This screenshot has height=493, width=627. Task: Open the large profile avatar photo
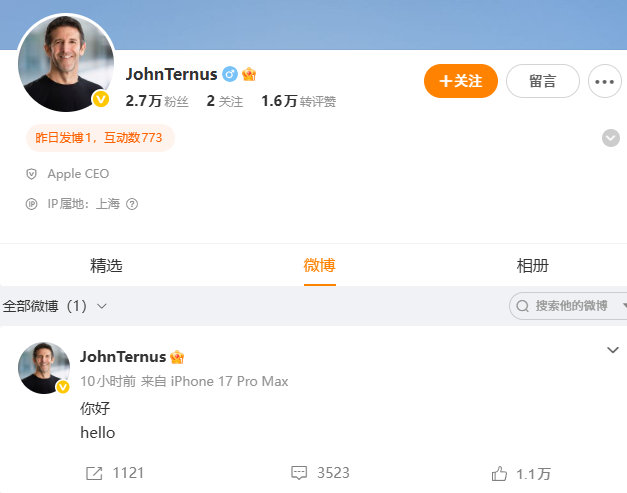(x=66, y=63)
